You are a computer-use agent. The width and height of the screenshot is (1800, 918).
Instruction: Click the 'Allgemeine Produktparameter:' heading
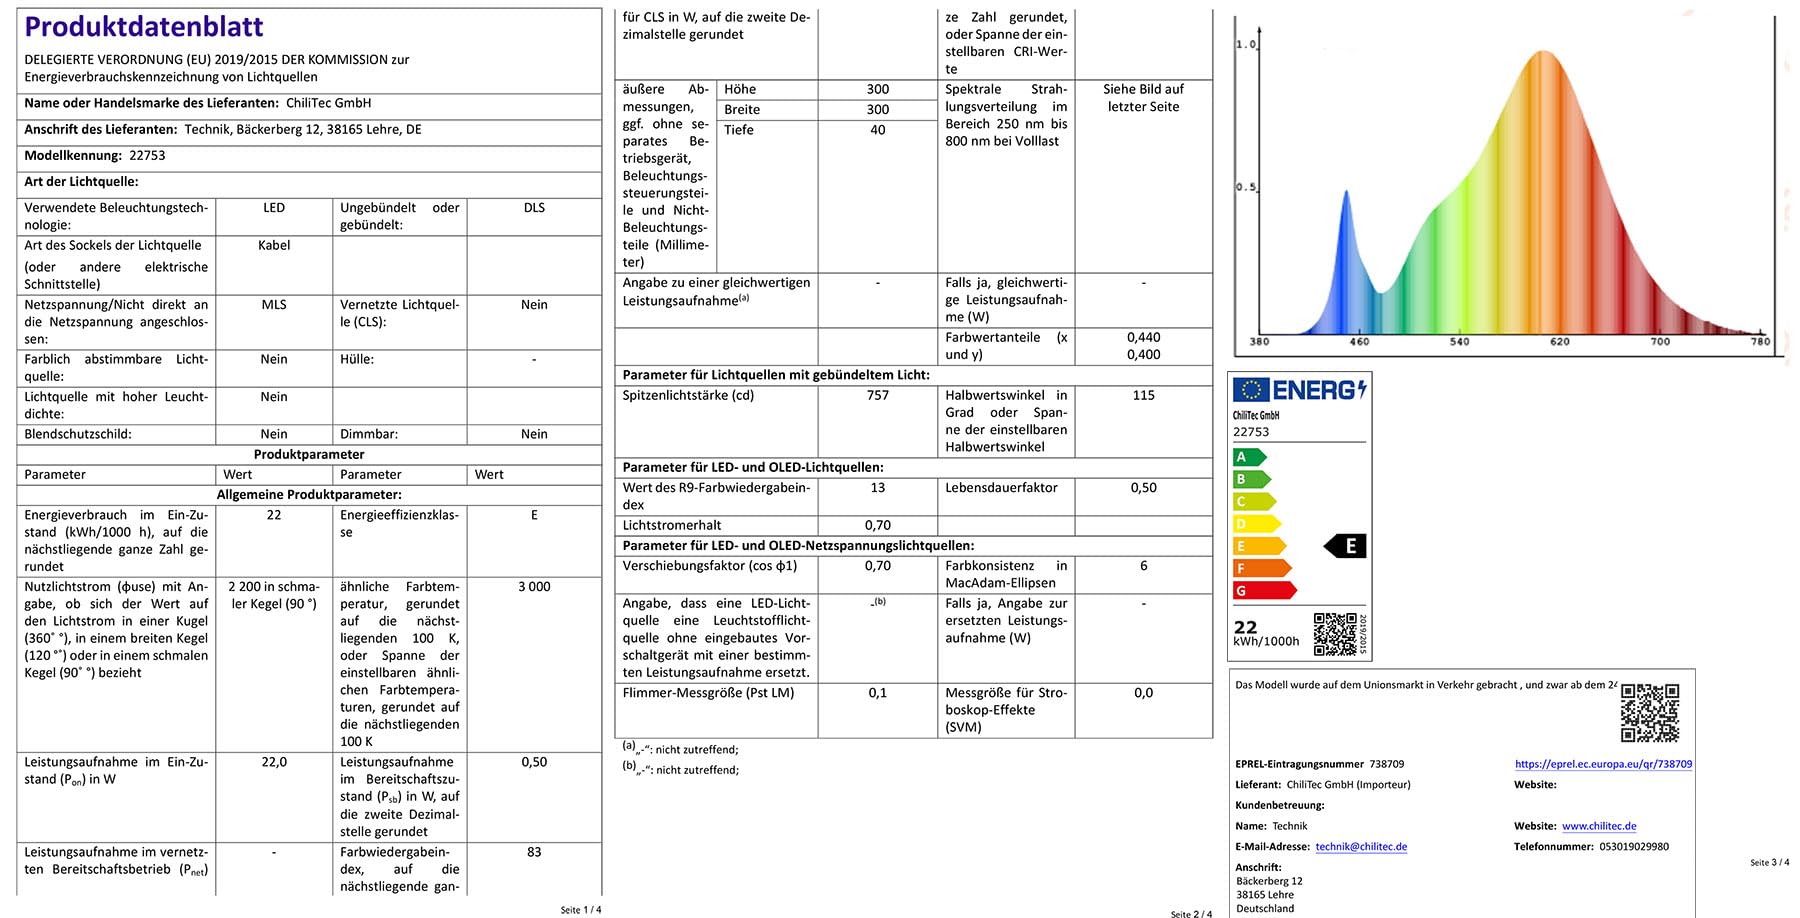309,495
